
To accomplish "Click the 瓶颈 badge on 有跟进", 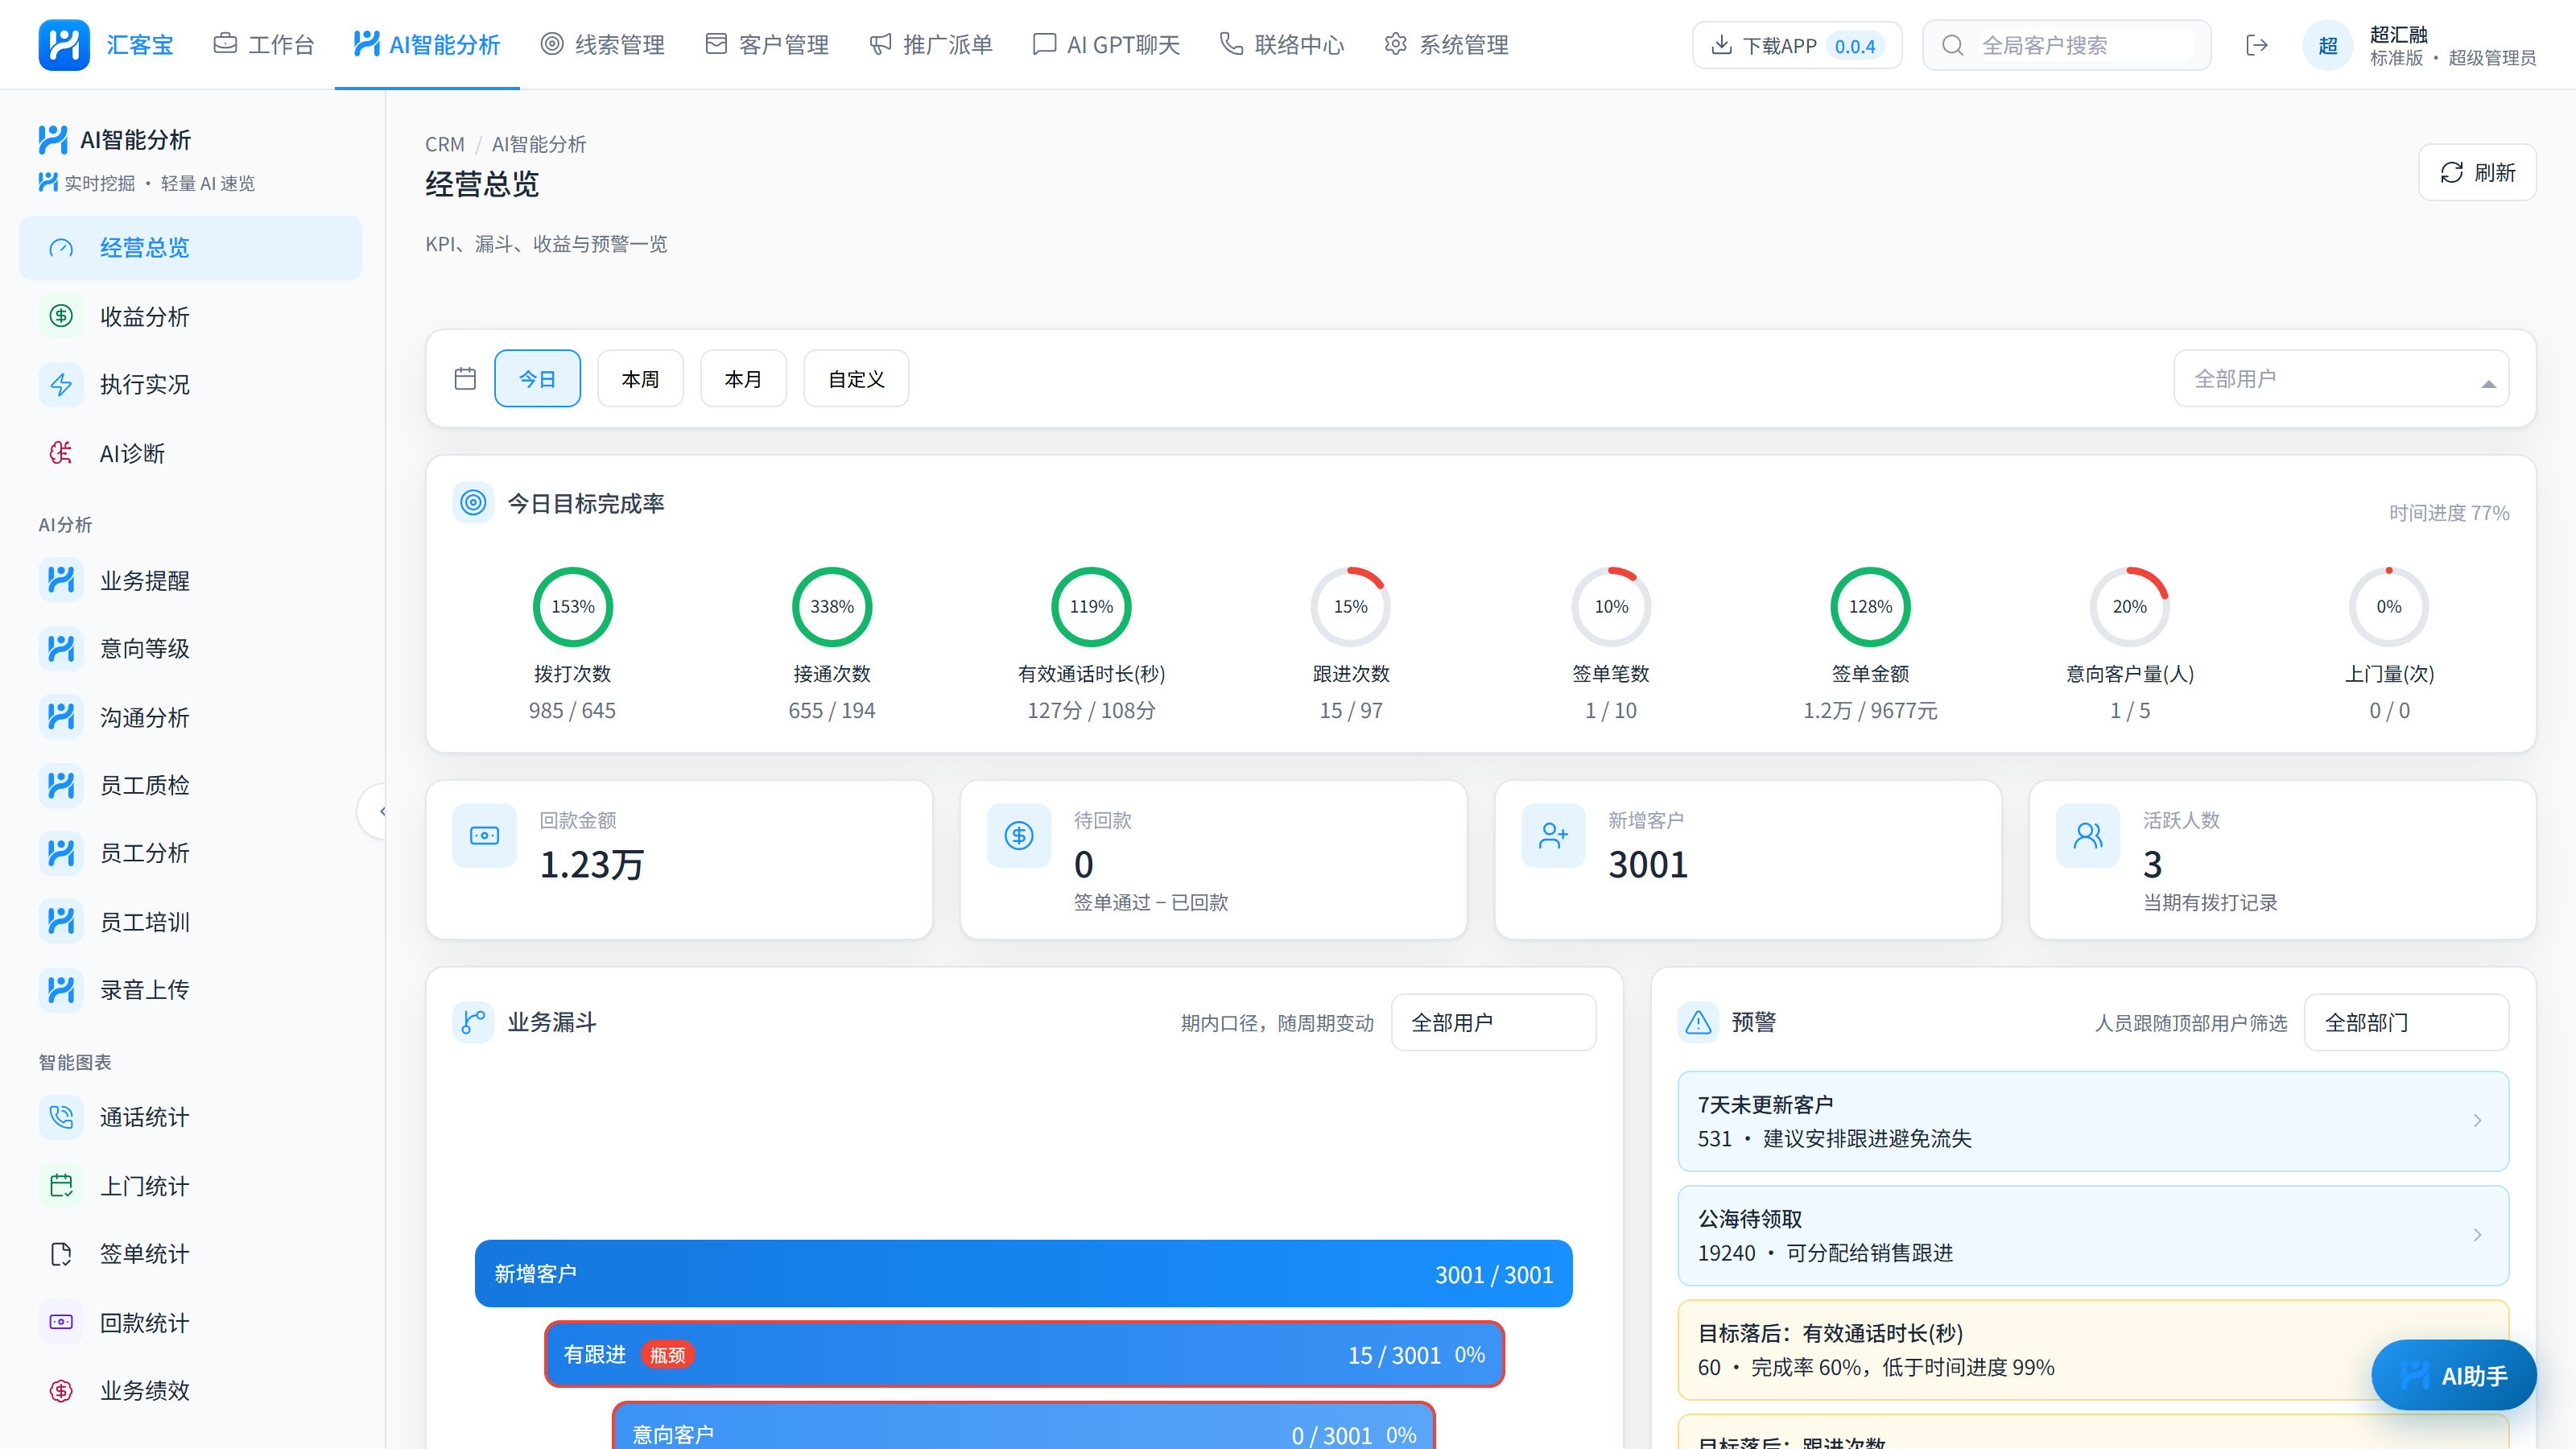I will pyautogui.click(x=667, y=1354).
